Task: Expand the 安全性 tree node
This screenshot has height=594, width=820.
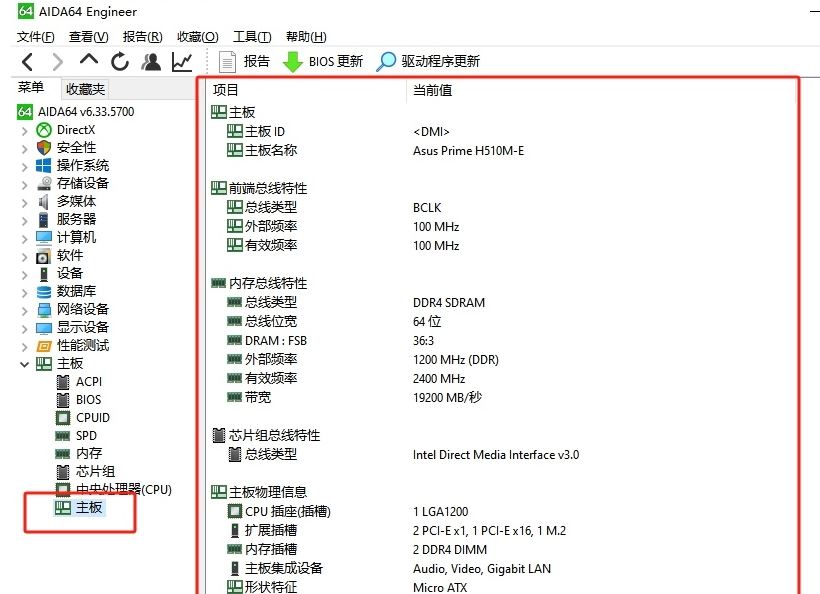Action: [24, 148]
